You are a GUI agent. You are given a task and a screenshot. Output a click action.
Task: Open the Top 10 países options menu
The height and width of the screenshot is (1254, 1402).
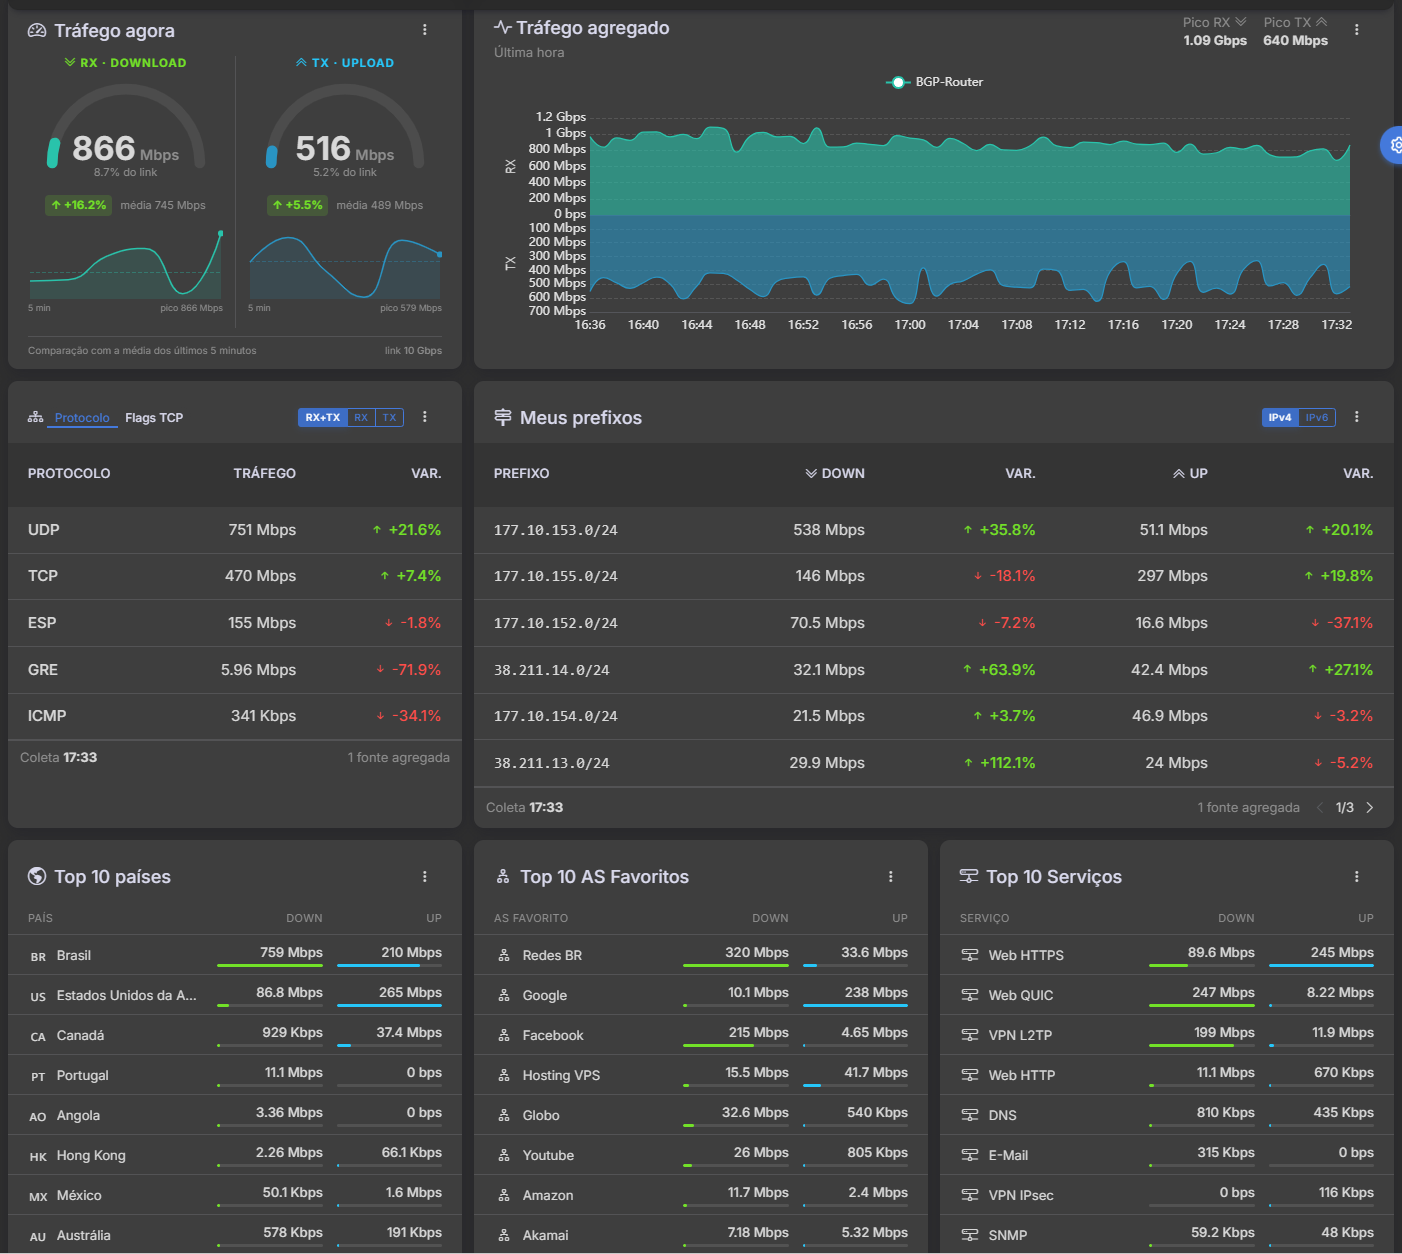(425, 877)
